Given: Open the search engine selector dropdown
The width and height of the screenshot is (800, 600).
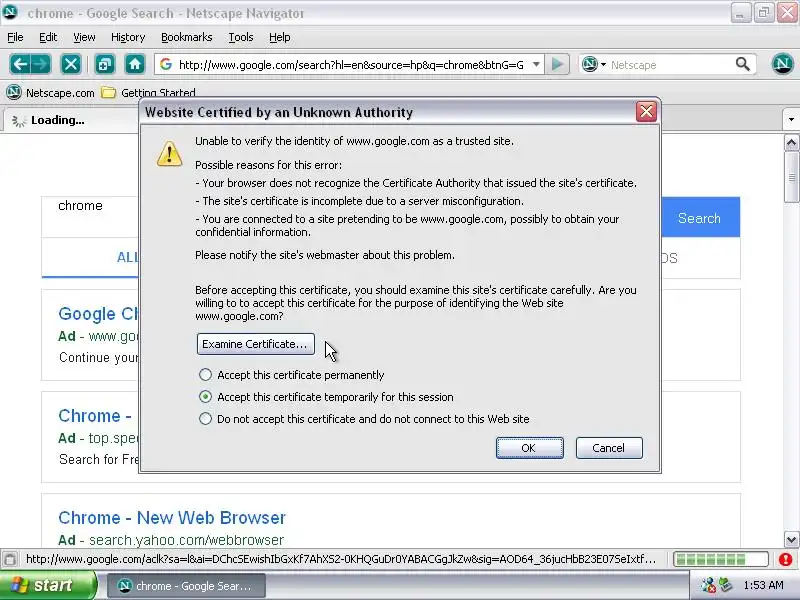Looking at the screenshot, I should (x=604, y=65).
